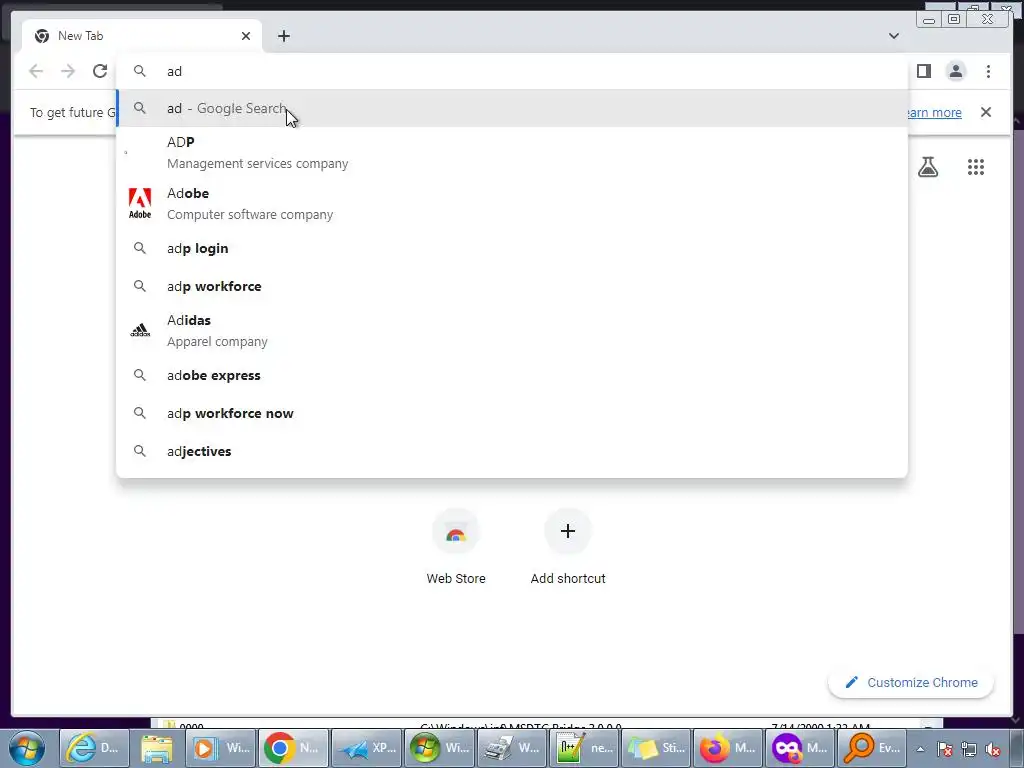Screen dimensions: 1024x768
Task: Switch to the New Tab tab
Action: click(140, 36)
